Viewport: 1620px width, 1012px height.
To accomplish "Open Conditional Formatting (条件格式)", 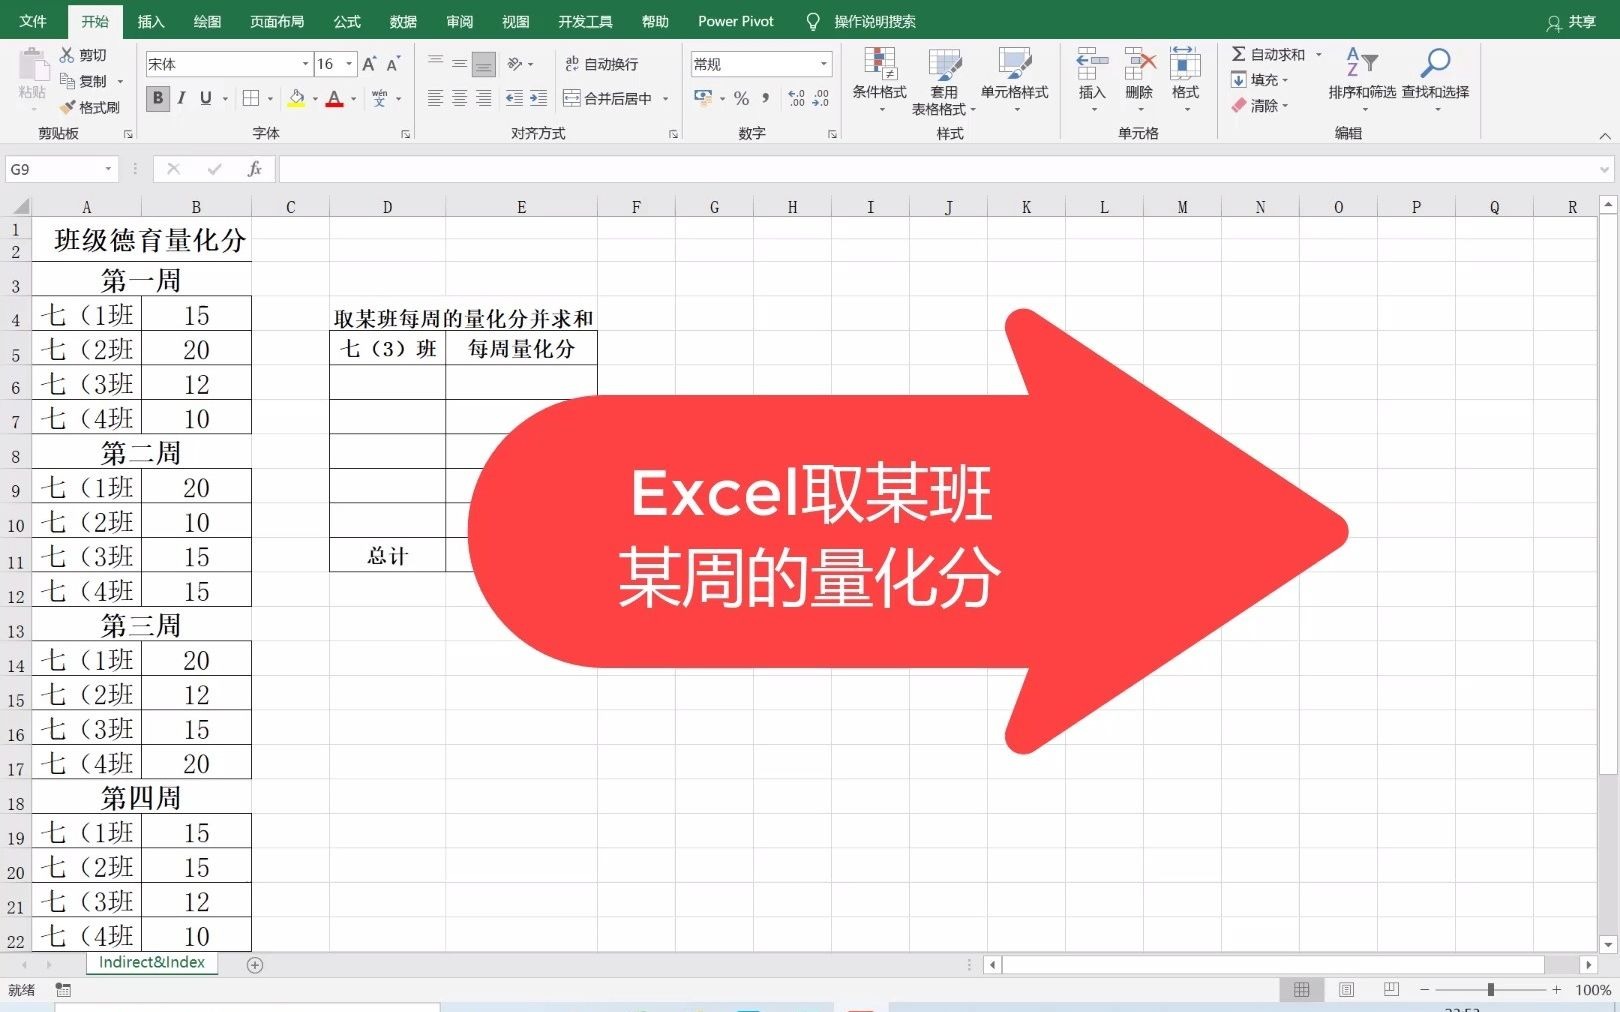I will click(x=879, y=80).
